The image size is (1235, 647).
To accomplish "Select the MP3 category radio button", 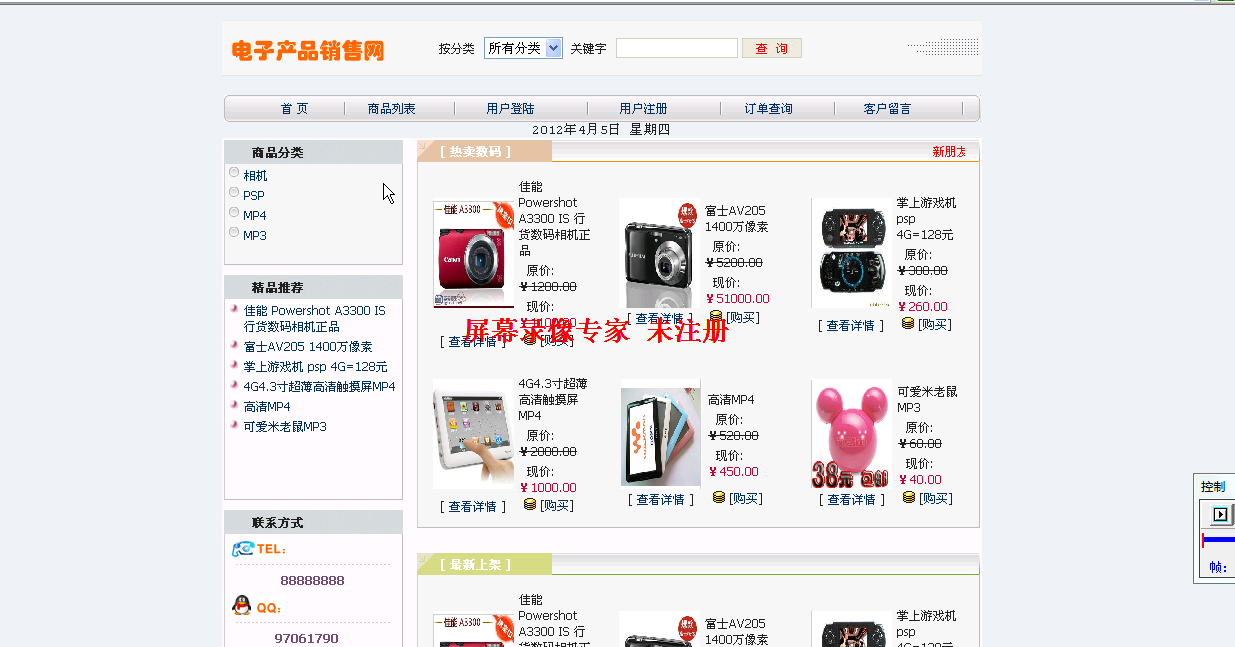I will coord(234,232).
